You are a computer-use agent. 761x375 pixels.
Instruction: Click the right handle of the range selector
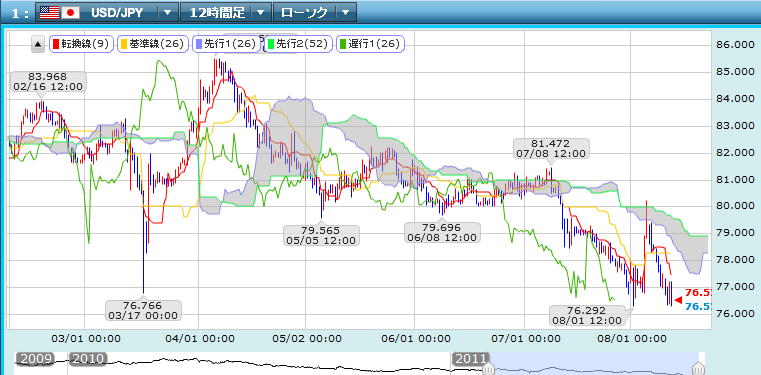tap(699, 369)
